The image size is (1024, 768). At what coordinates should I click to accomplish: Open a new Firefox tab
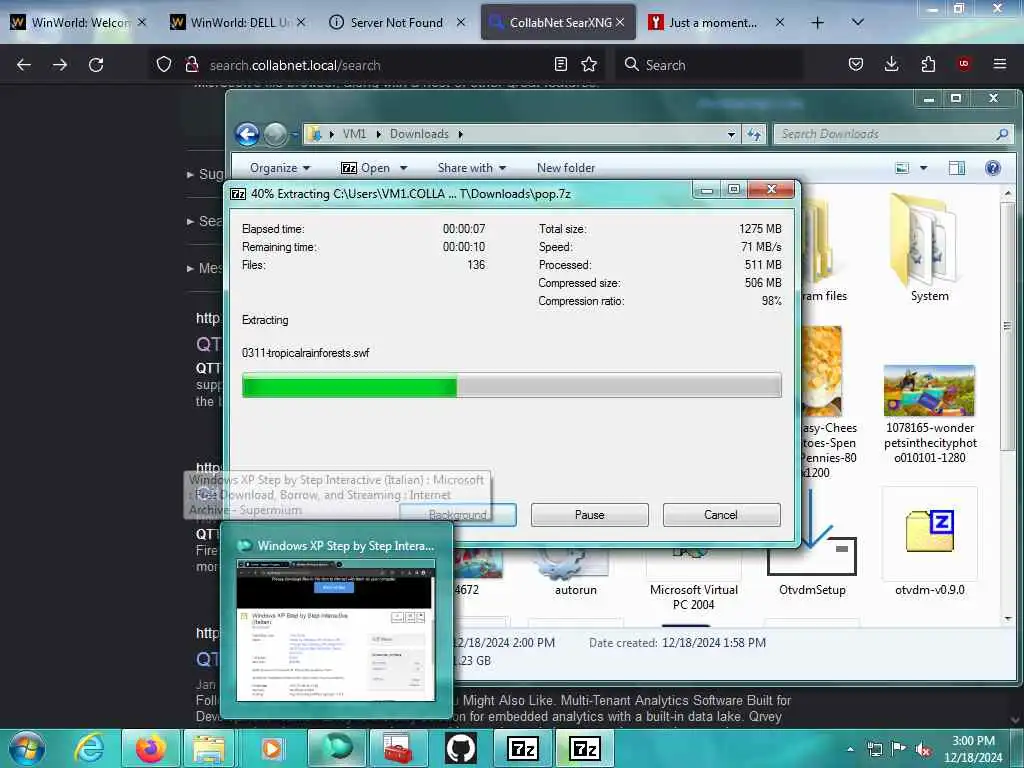(x=817, y=23)
